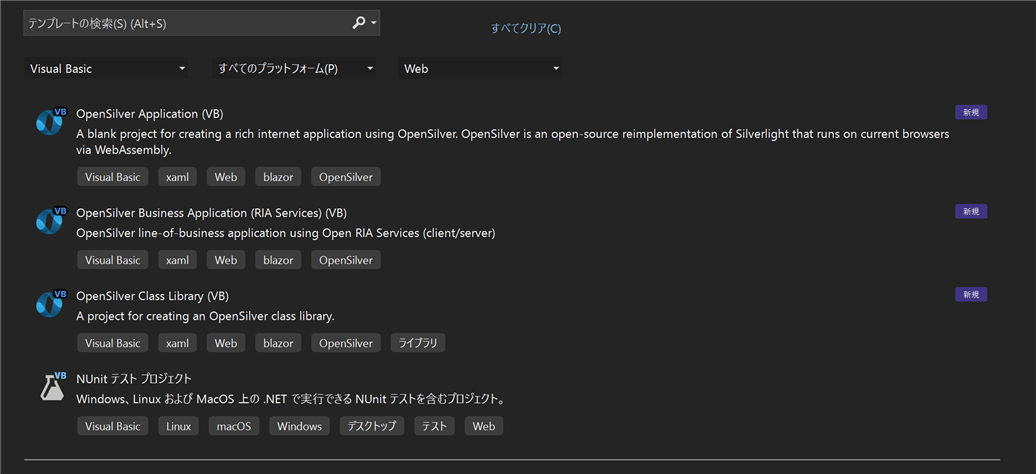1036x474 pixels.
Task: Click 新規 badge on OpenSilver Business Application
Action: point(971,212)
